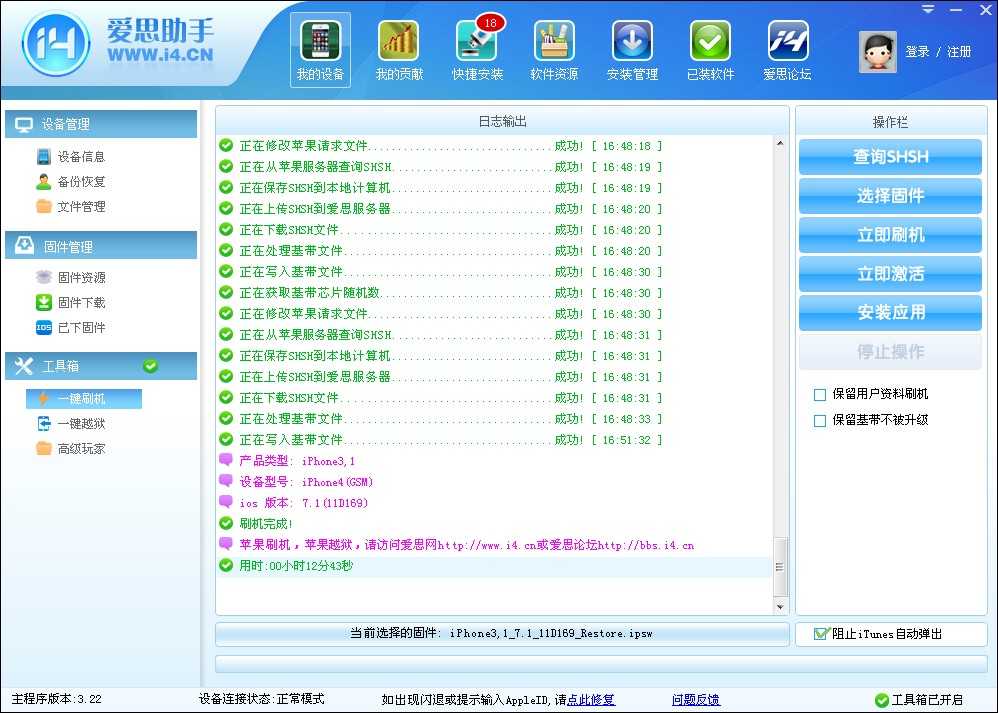Click the 主程序版本:3.22 status text
This screenshot has width=998, height=713.
pyautogui.click(x=57, y=699)
